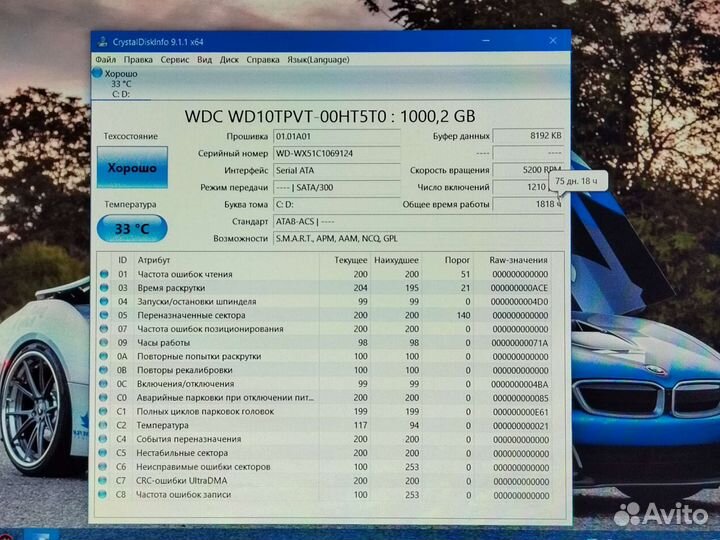Click the serial number field WD-WX51C1069124
The width and height of the screenshot is (720, 540).
point(337,153)
